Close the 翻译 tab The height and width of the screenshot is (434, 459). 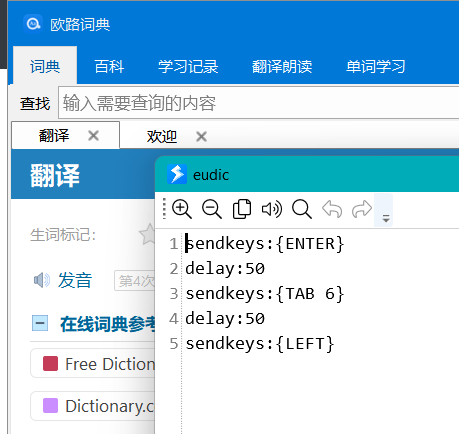click(94, 136)
